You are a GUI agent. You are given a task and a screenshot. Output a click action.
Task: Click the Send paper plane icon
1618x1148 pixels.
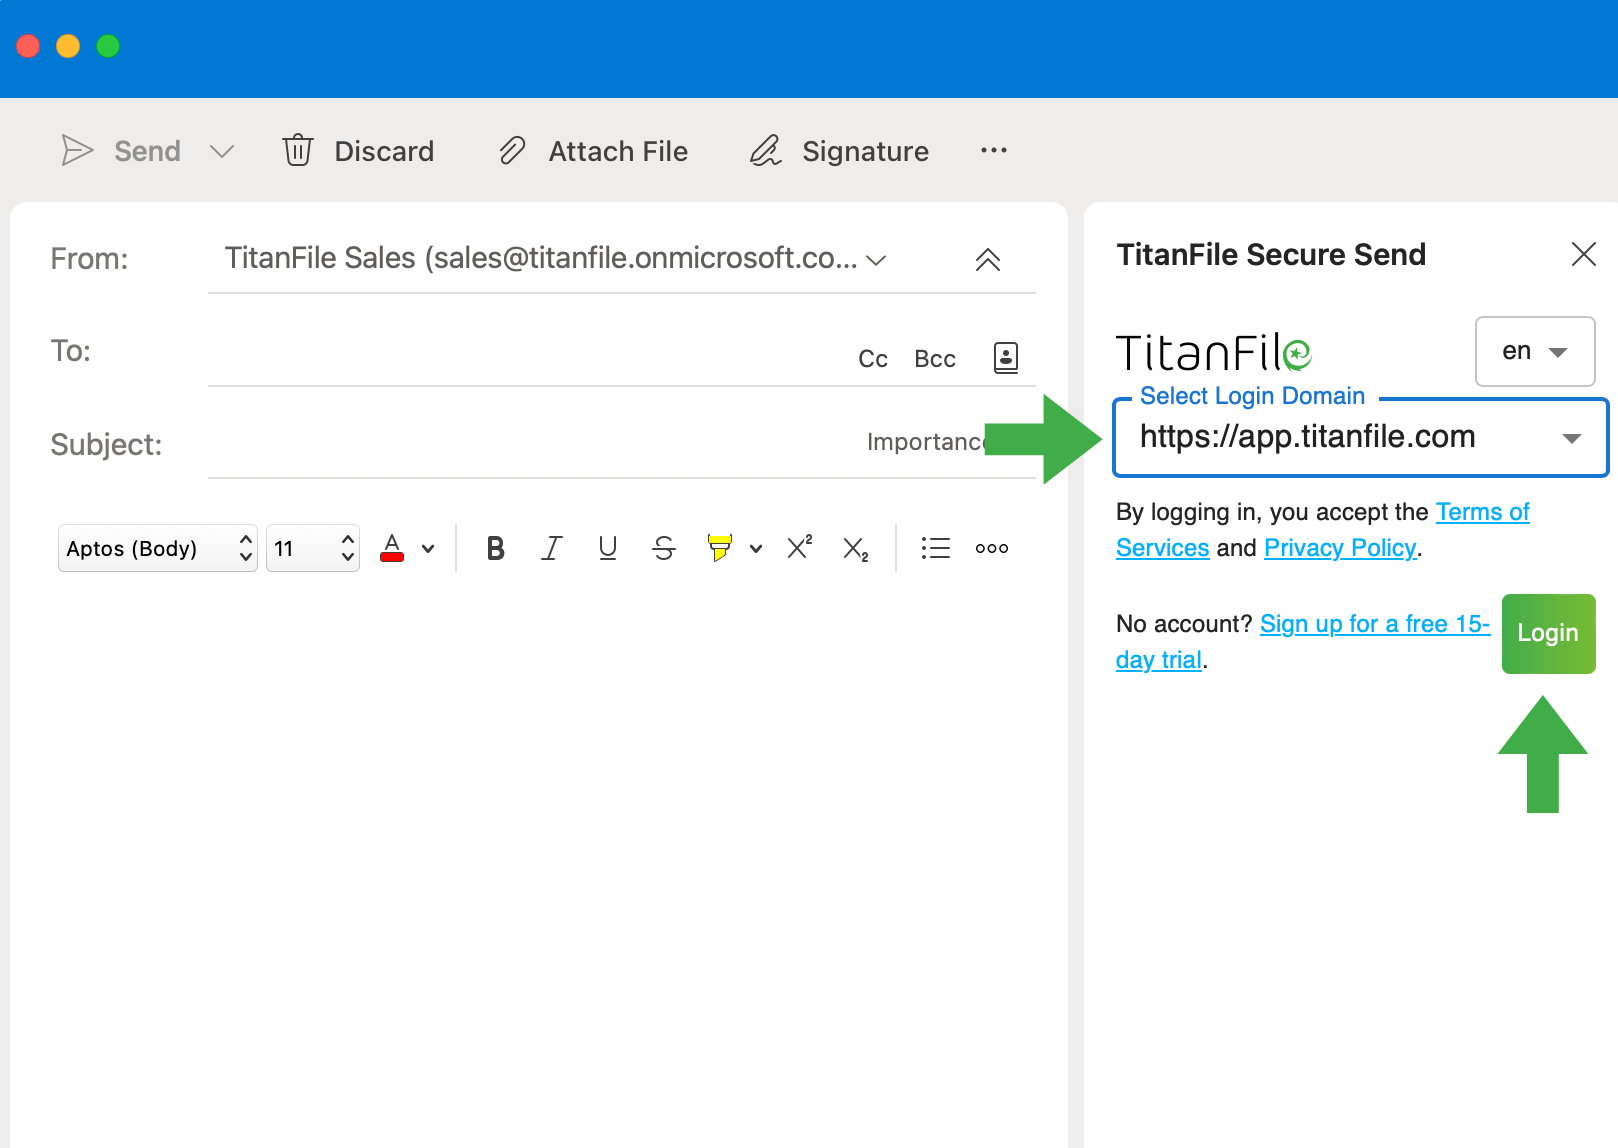click(x=77, y=150)
